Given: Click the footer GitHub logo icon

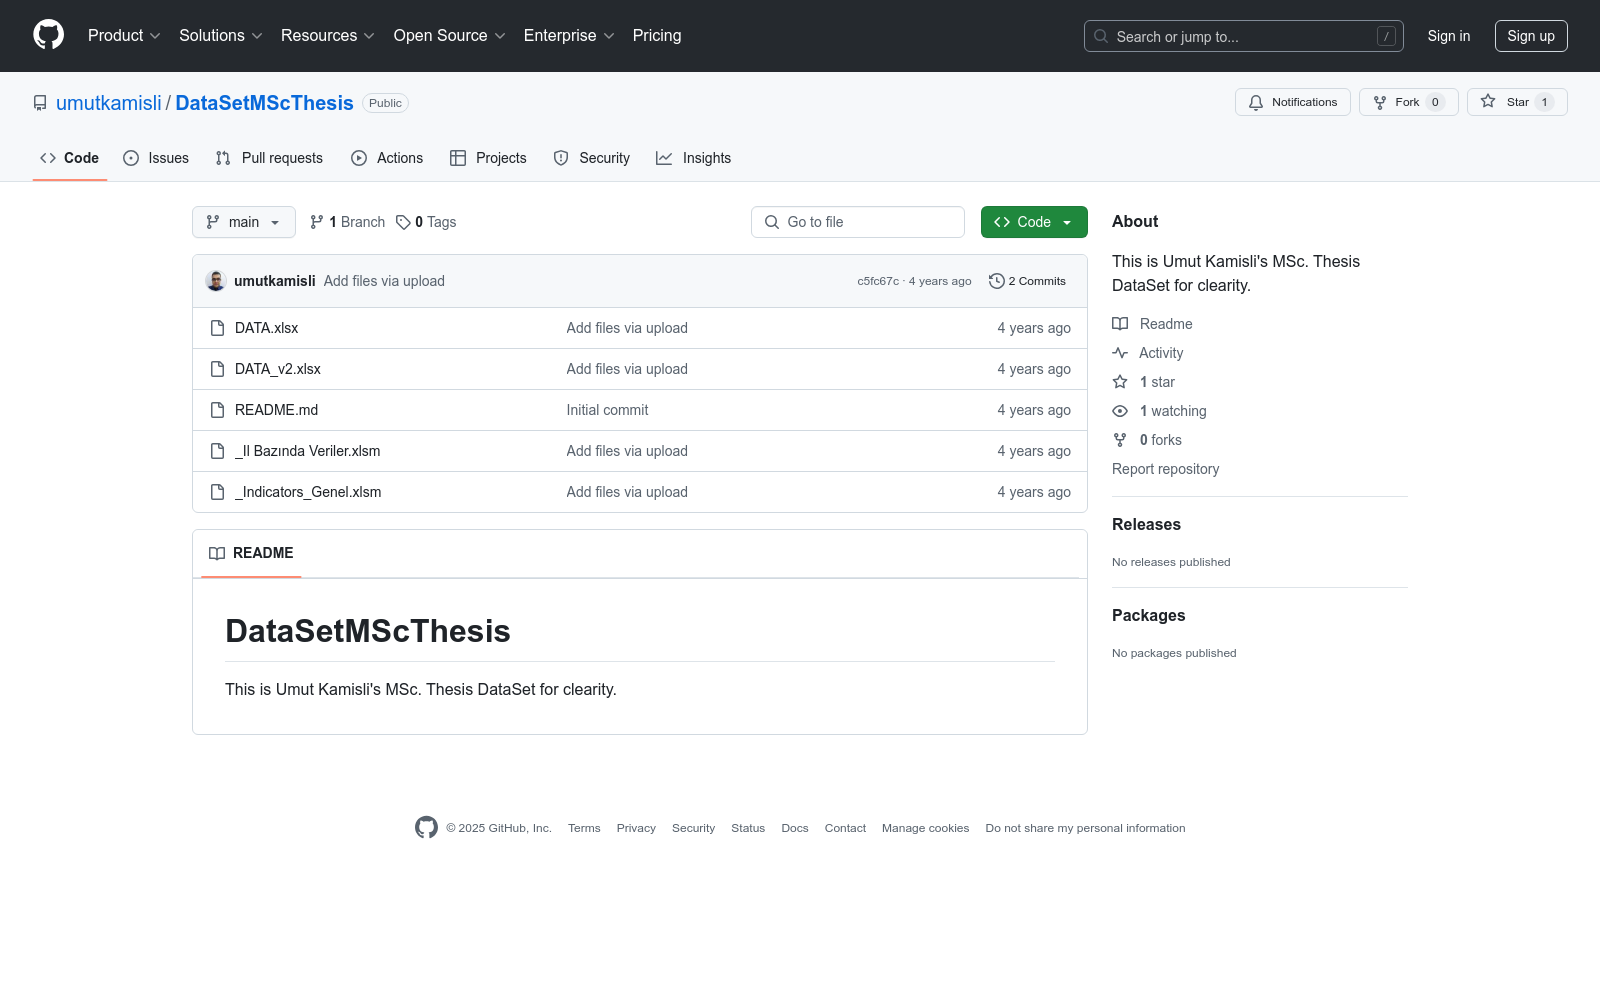Looking at the screenshot, I should click(427, 827).
